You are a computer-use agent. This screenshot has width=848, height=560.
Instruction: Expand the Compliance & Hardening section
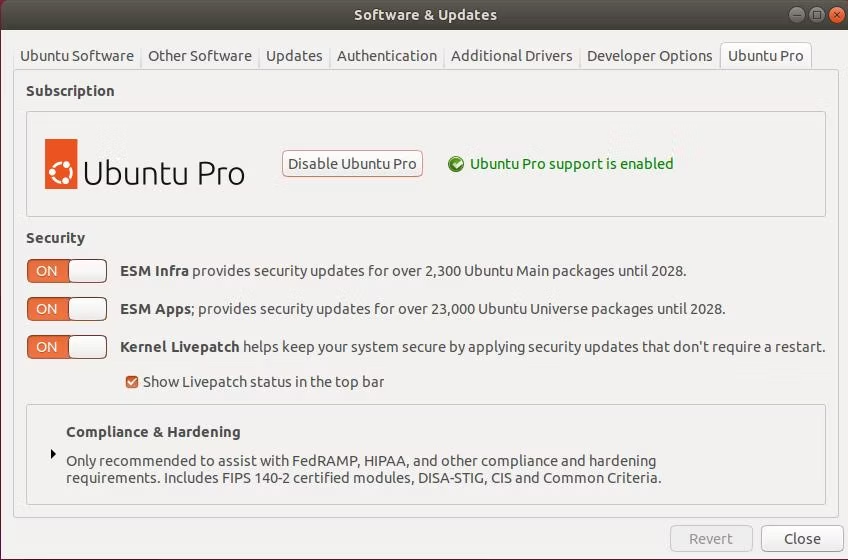(53, 453)
